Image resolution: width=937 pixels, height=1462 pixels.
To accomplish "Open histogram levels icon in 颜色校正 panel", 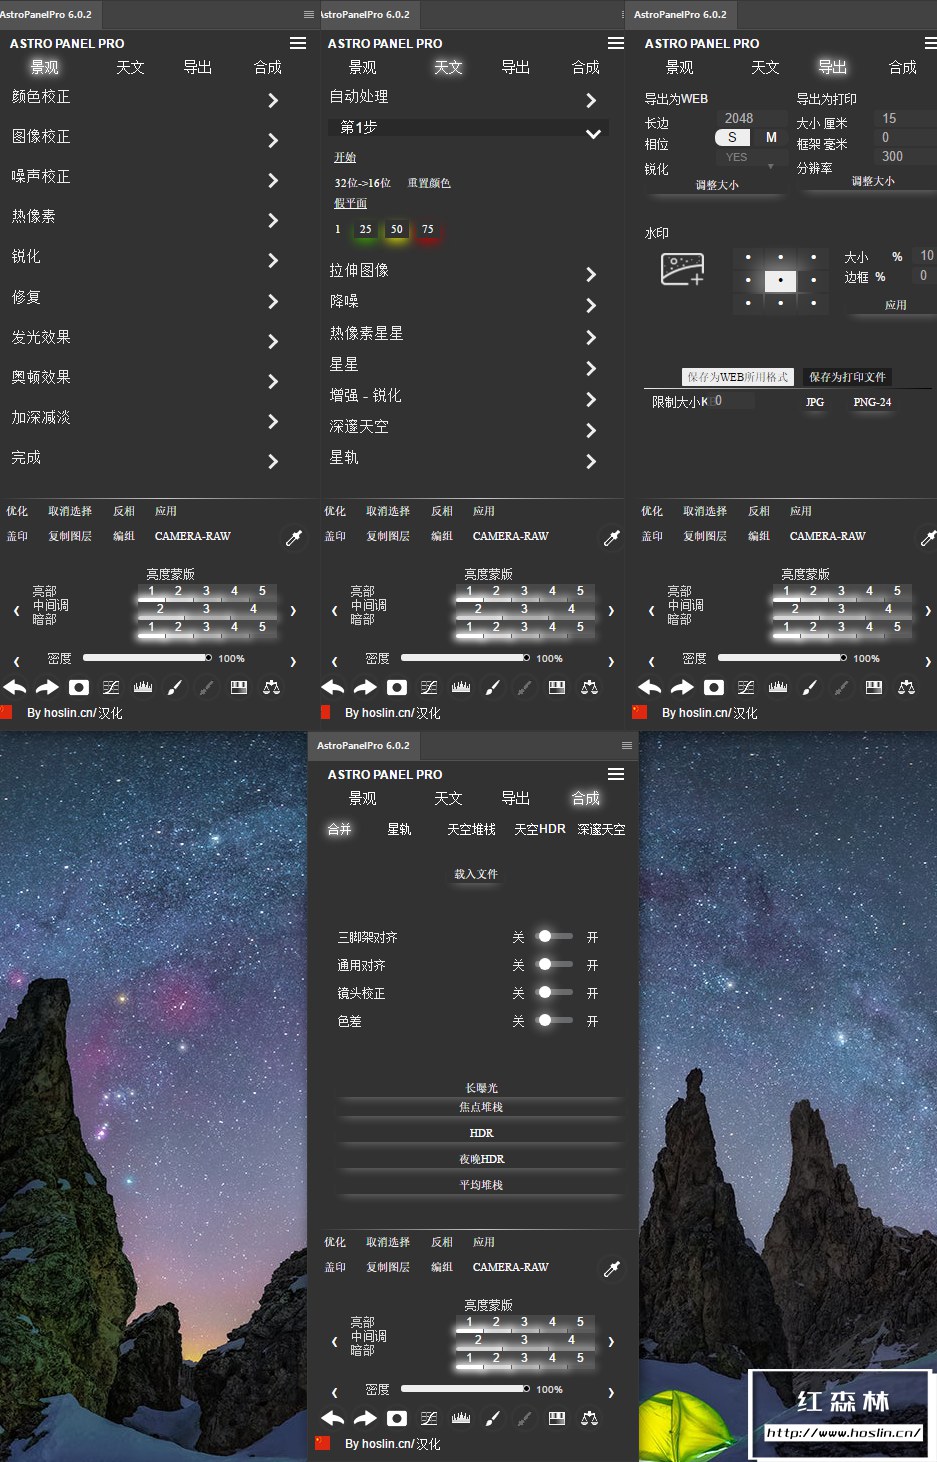I will pyautogui.click(x=143, y=687).
